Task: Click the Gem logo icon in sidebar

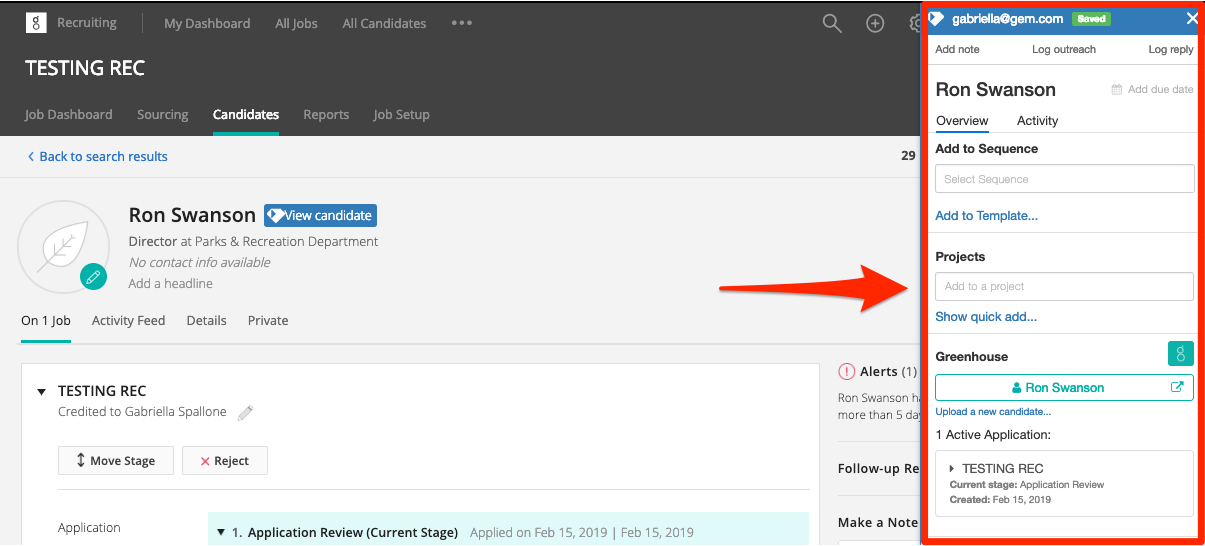Action: (x=936, y=18)
